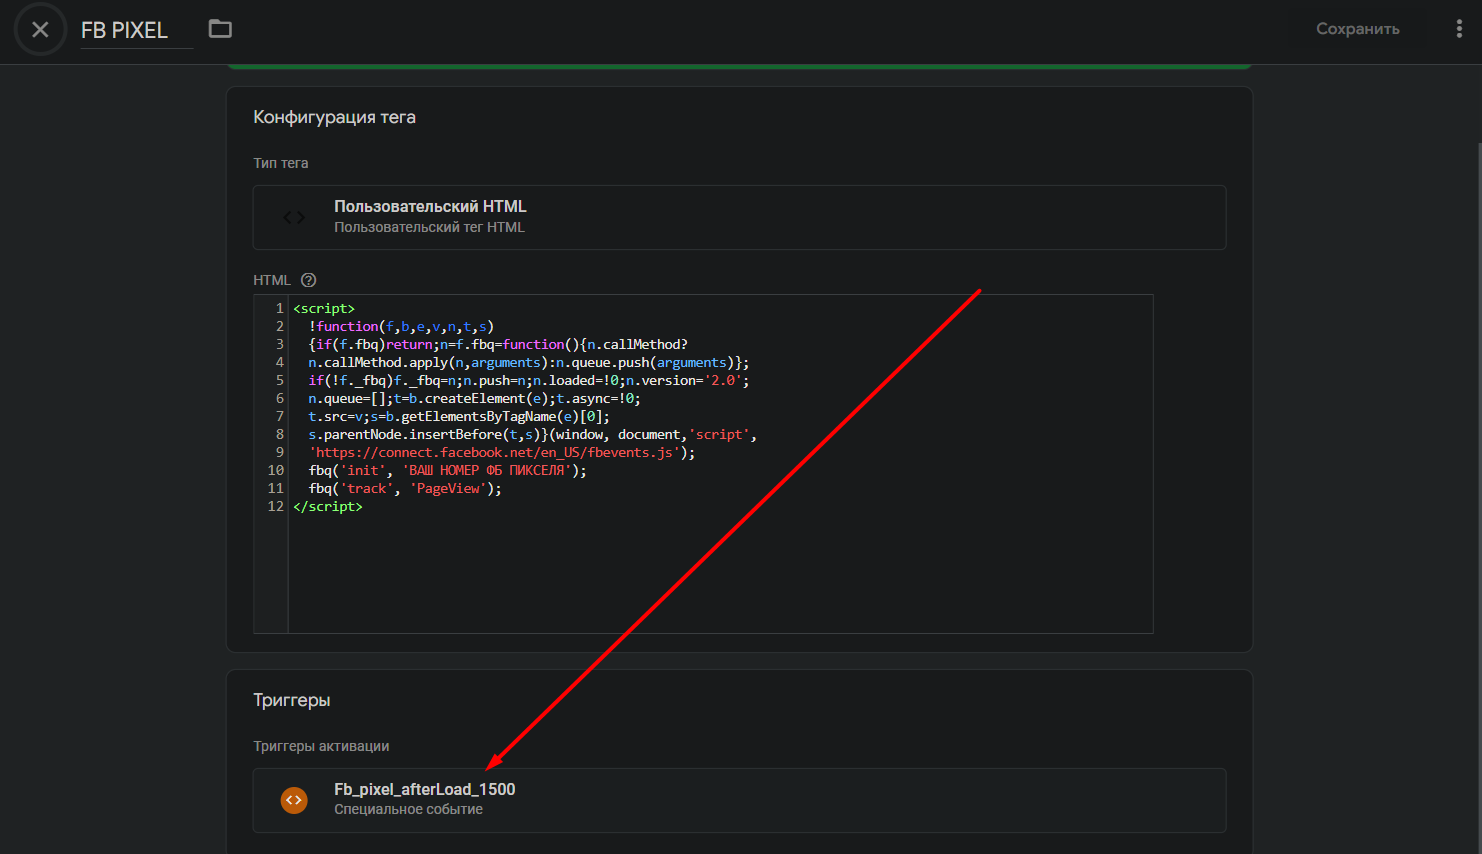The height and width of the screenshot is (854, 1482).
Task: Click line 6 with n.queue code
Action: 474,398
